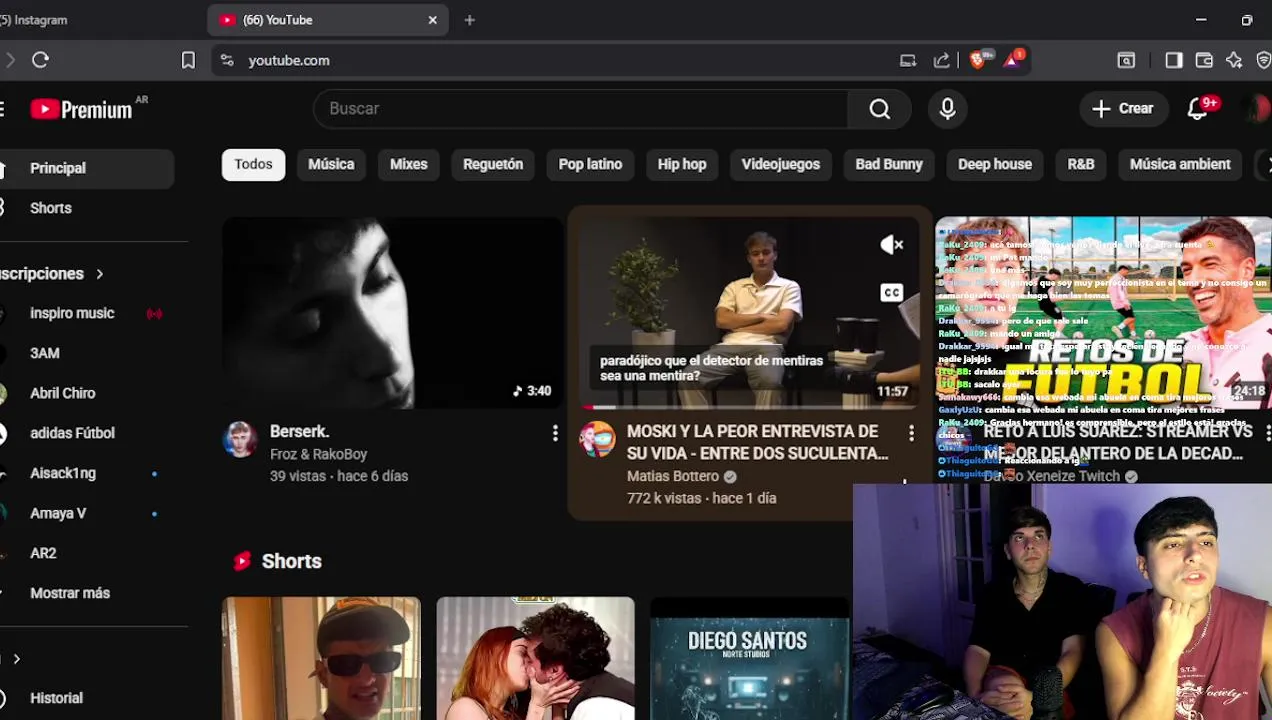Open Leo AI sparkle icon
The height and width of the screenshot is (720, 1272).
pos(1234,60)
